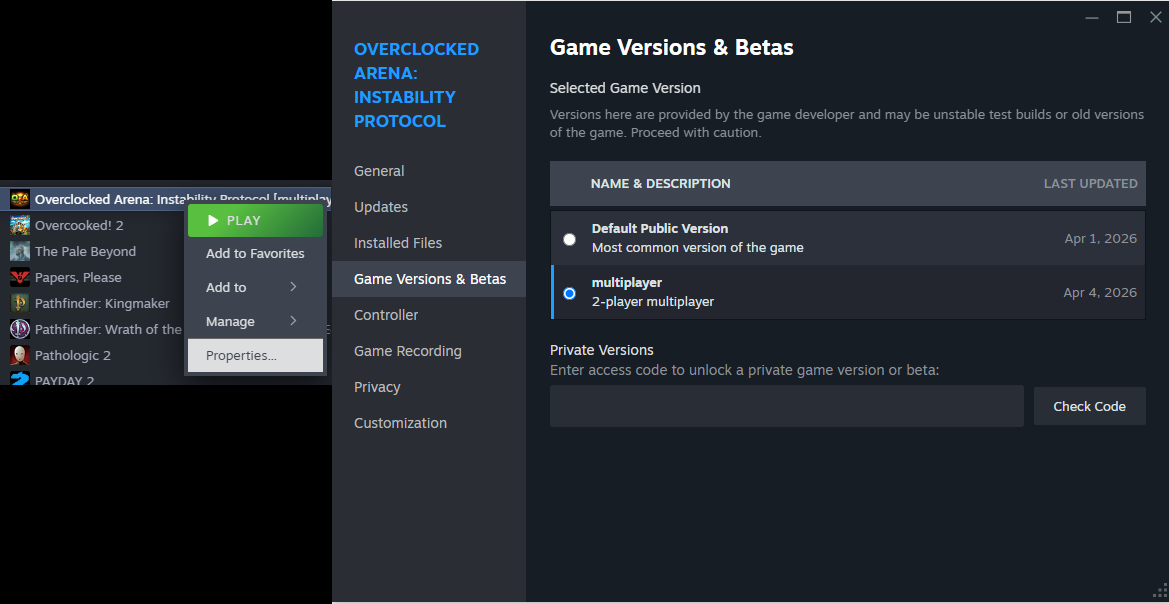Viewport: 1169px width, 604px height.
Task: Open Add to in context menu
Action: coord(255,287)
